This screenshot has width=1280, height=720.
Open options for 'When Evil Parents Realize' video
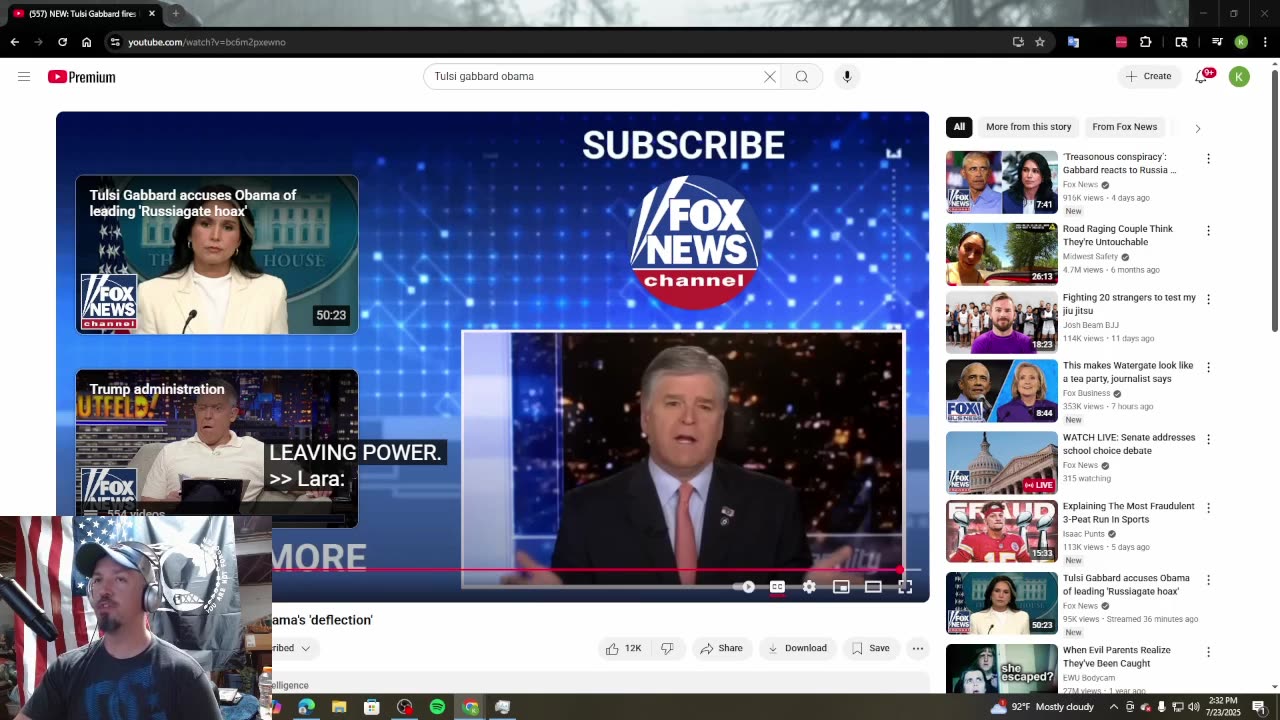(x=1208, y=652)
